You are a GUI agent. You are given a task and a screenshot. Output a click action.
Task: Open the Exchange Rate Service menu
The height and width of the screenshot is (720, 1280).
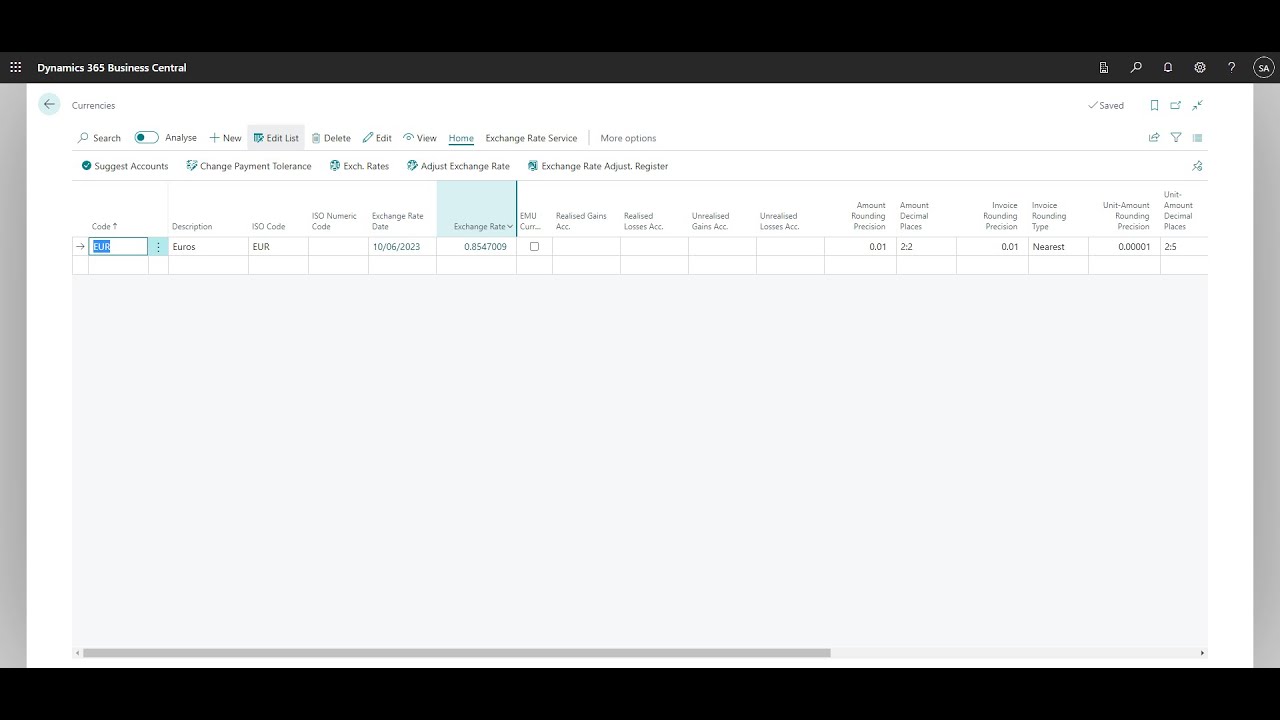coord(531,138)
